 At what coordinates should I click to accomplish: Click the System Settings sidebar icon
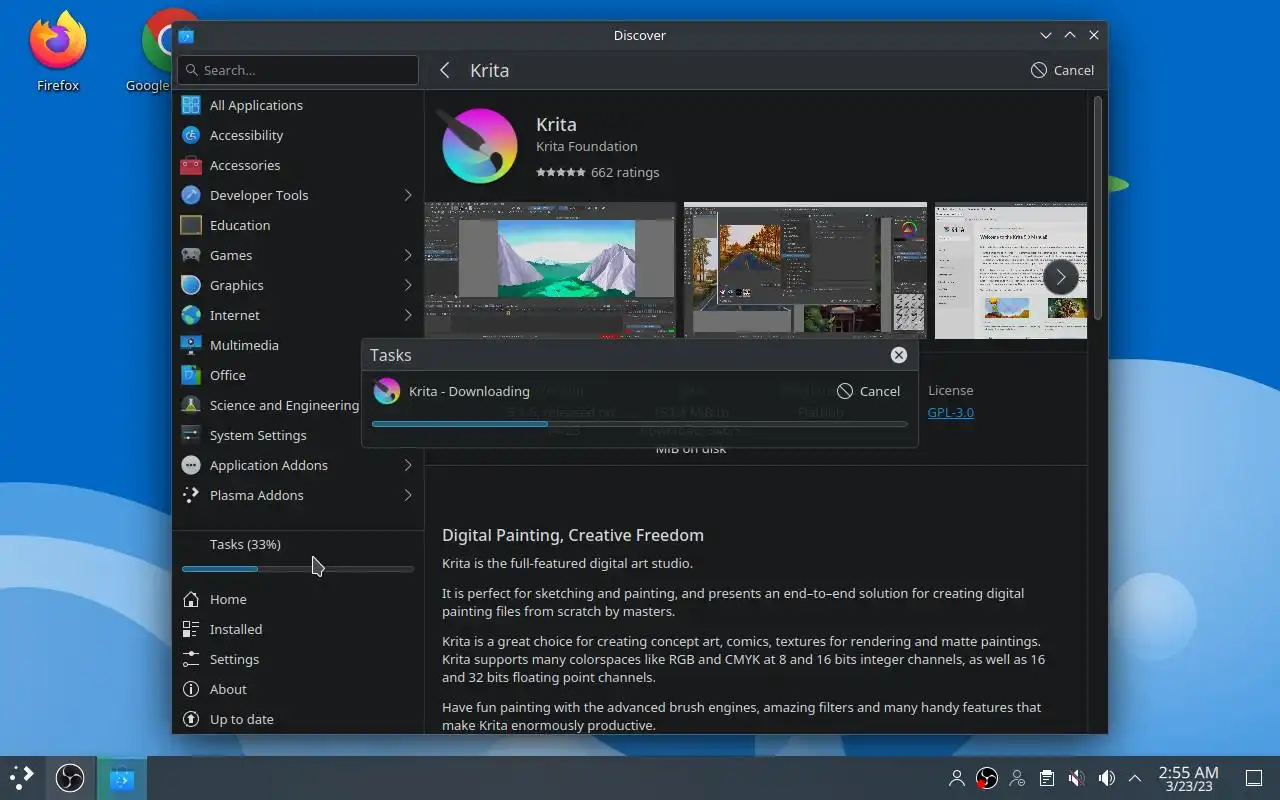click(191, 435)
